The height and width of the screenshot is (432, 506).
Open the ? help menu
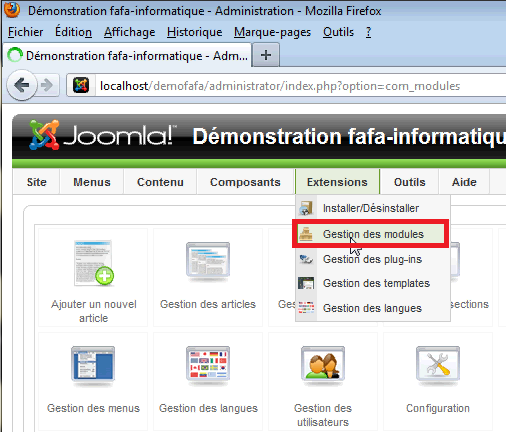tap(368, 32)
